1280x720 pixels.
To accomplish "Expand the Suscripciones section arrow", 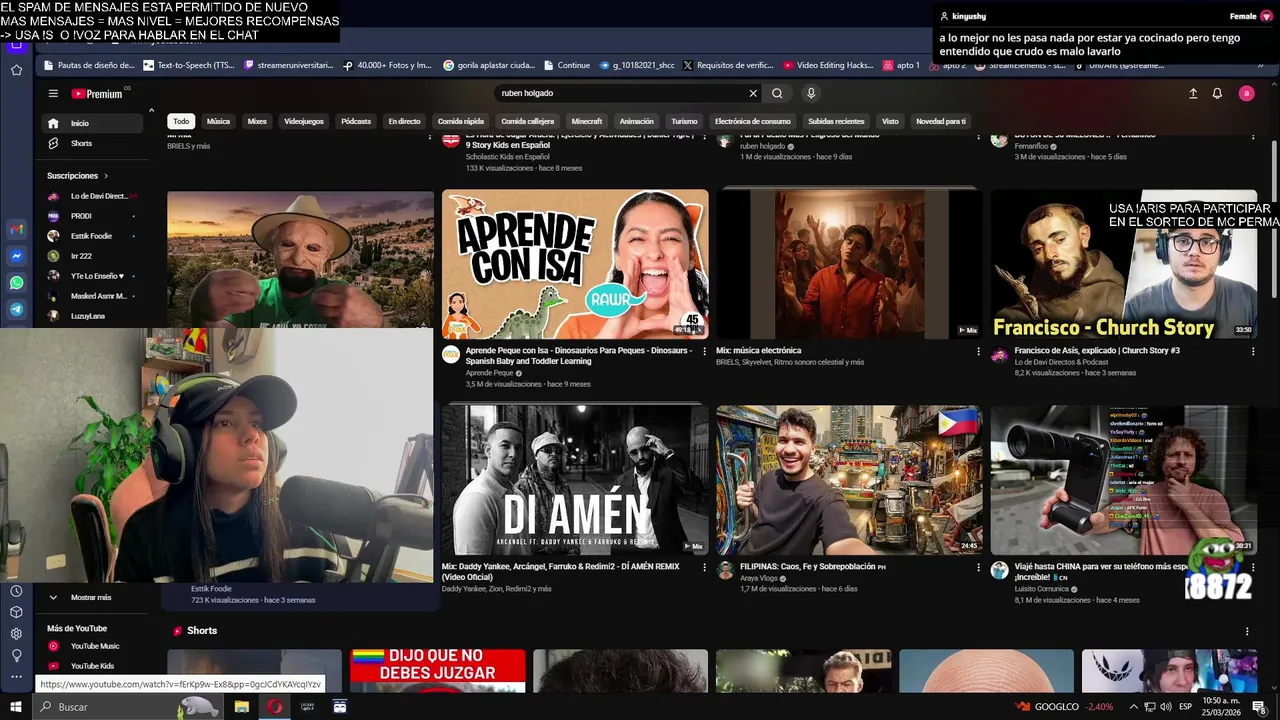I will coord(106,176).
